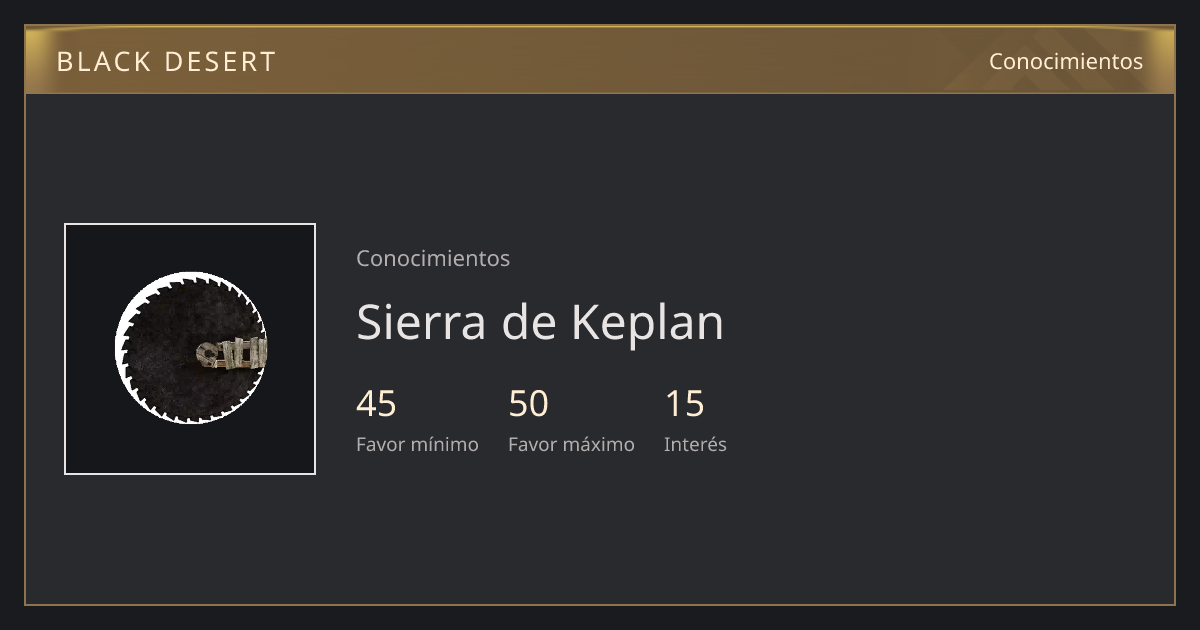This screenshot has height=630, width=1200.
Task: Open Conocimientos link in gold header
Action: pyautogui.click(x=1066, y=61)
